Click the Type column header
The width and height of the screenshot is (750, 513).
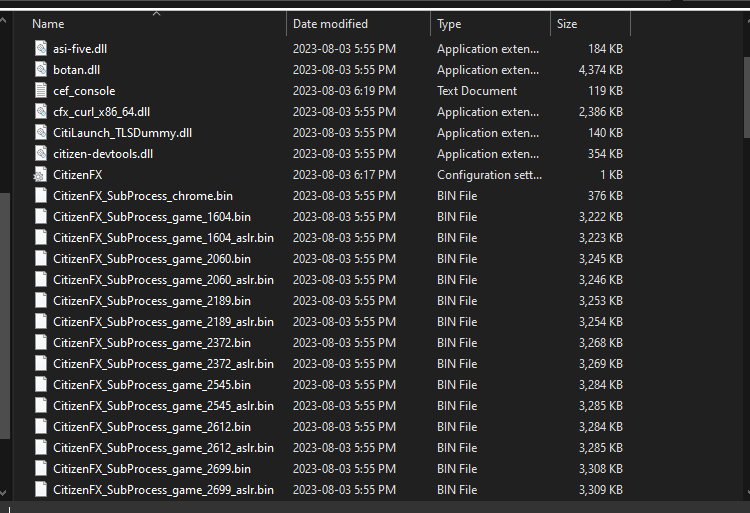[449, 24]
